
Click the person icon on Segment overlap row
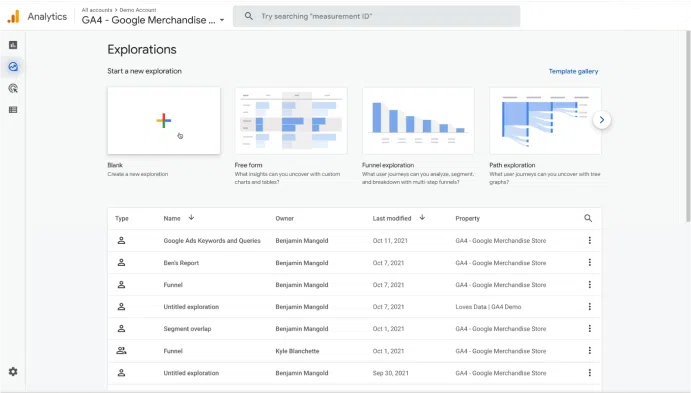tap(121, 329)
